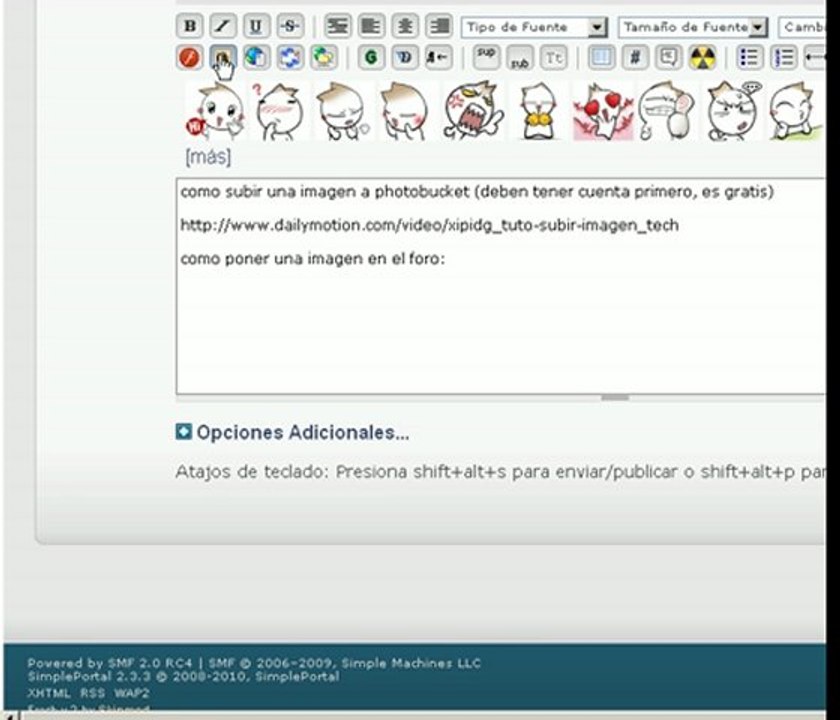This screenshot has height=720, width=840.
Task: Insert the gritted-teeth emoticon
Action: pyautogui.click(x=666, y=111)
